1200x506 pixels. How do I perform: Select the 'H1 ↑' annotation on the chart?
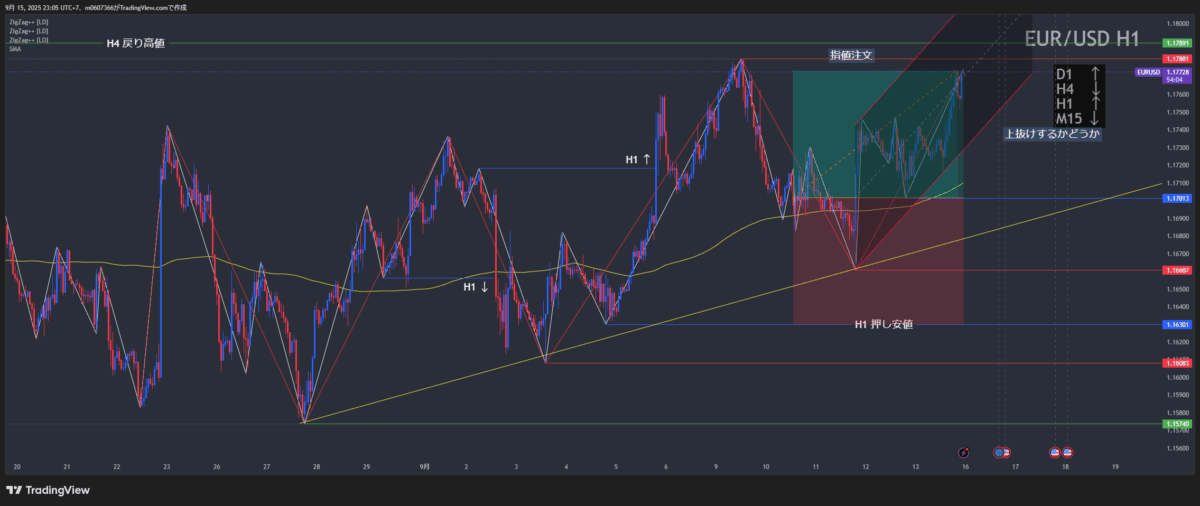[638, 159]
